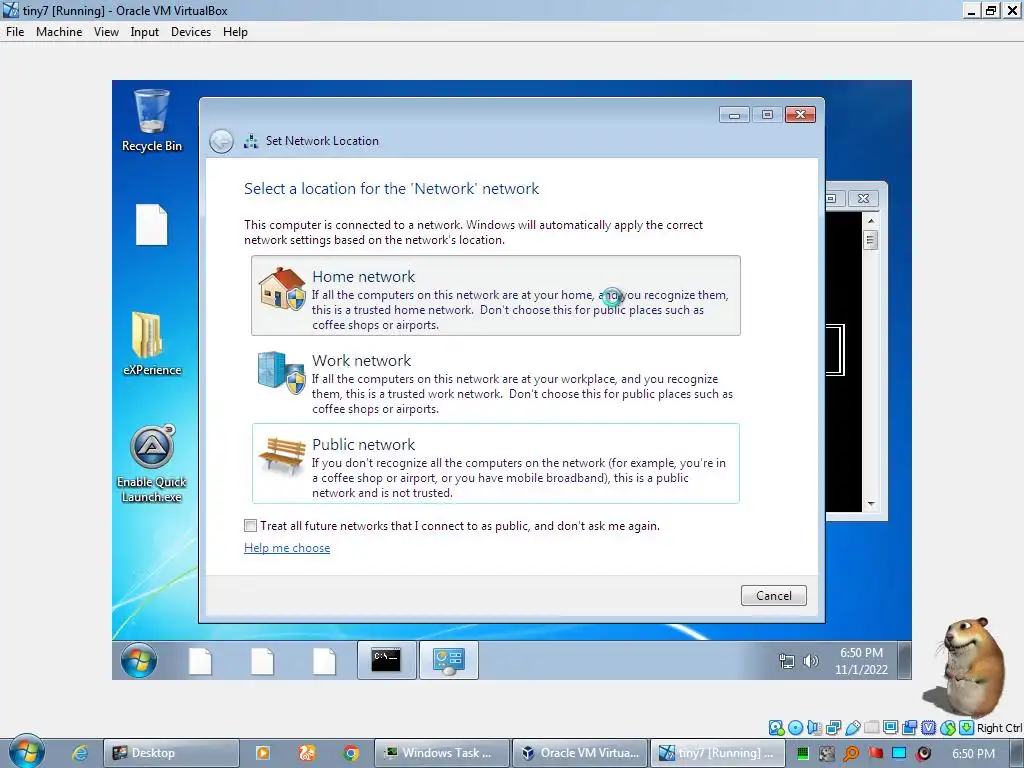Image resolution: width=1024 pixels, height=768 pixels.
Task: Click the guest volume speaker tray icon
Action: [810, 661]
